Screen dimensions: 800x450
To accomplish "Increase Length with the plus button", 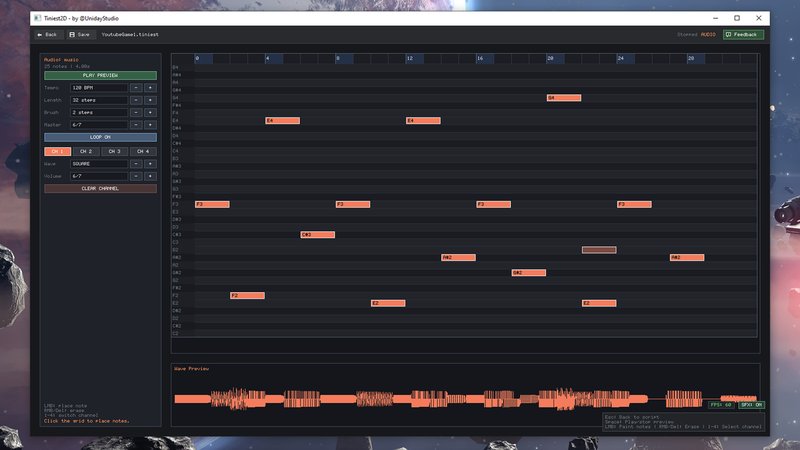I will (150, 100).
